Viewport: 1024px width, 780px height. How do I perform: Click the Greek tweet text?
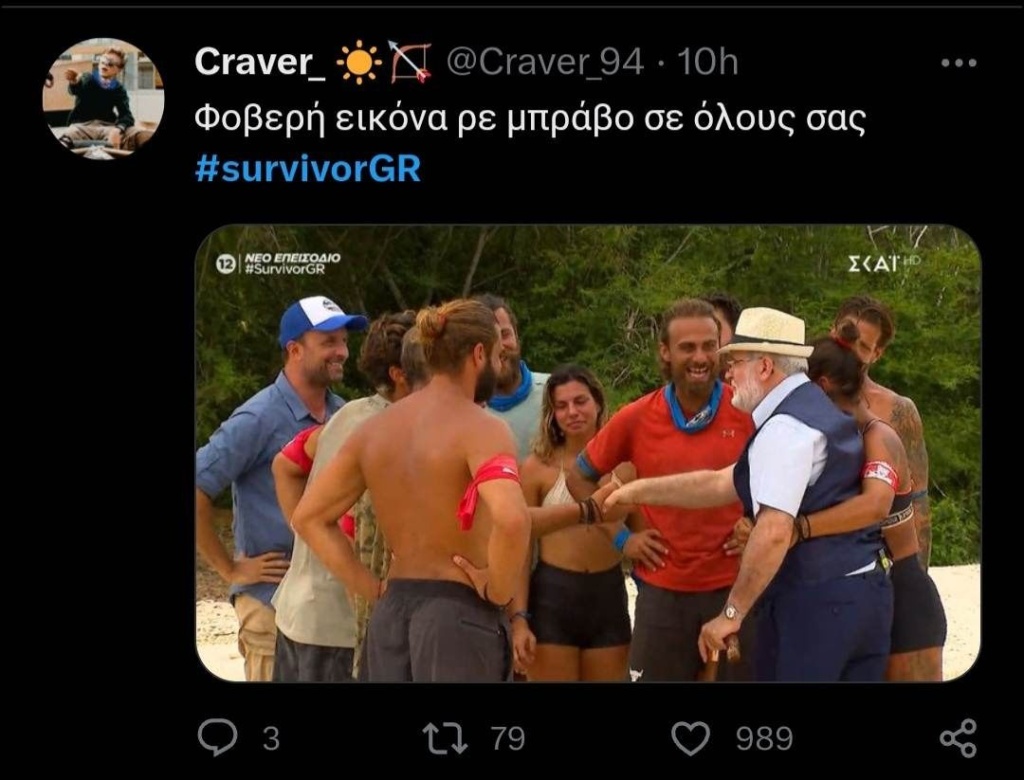click(x=530, y=120)
